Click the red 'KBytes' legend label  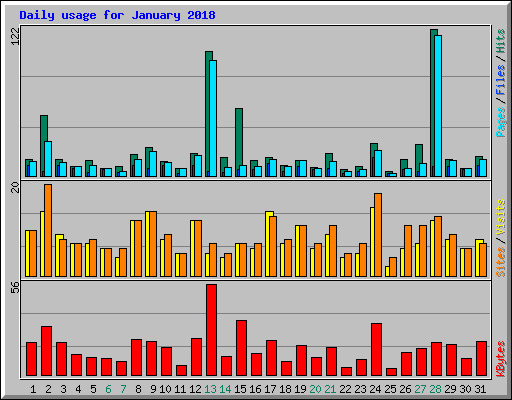[501, 359]
